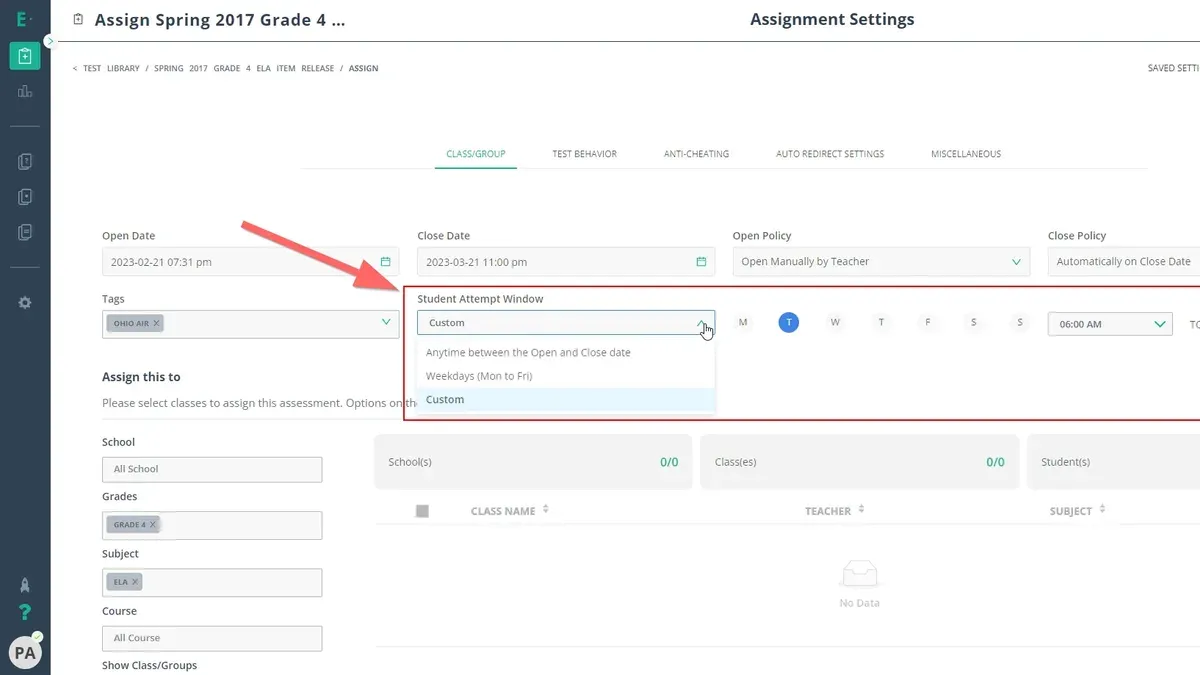Sort by TEACHER column arrows

coord(861,510)
